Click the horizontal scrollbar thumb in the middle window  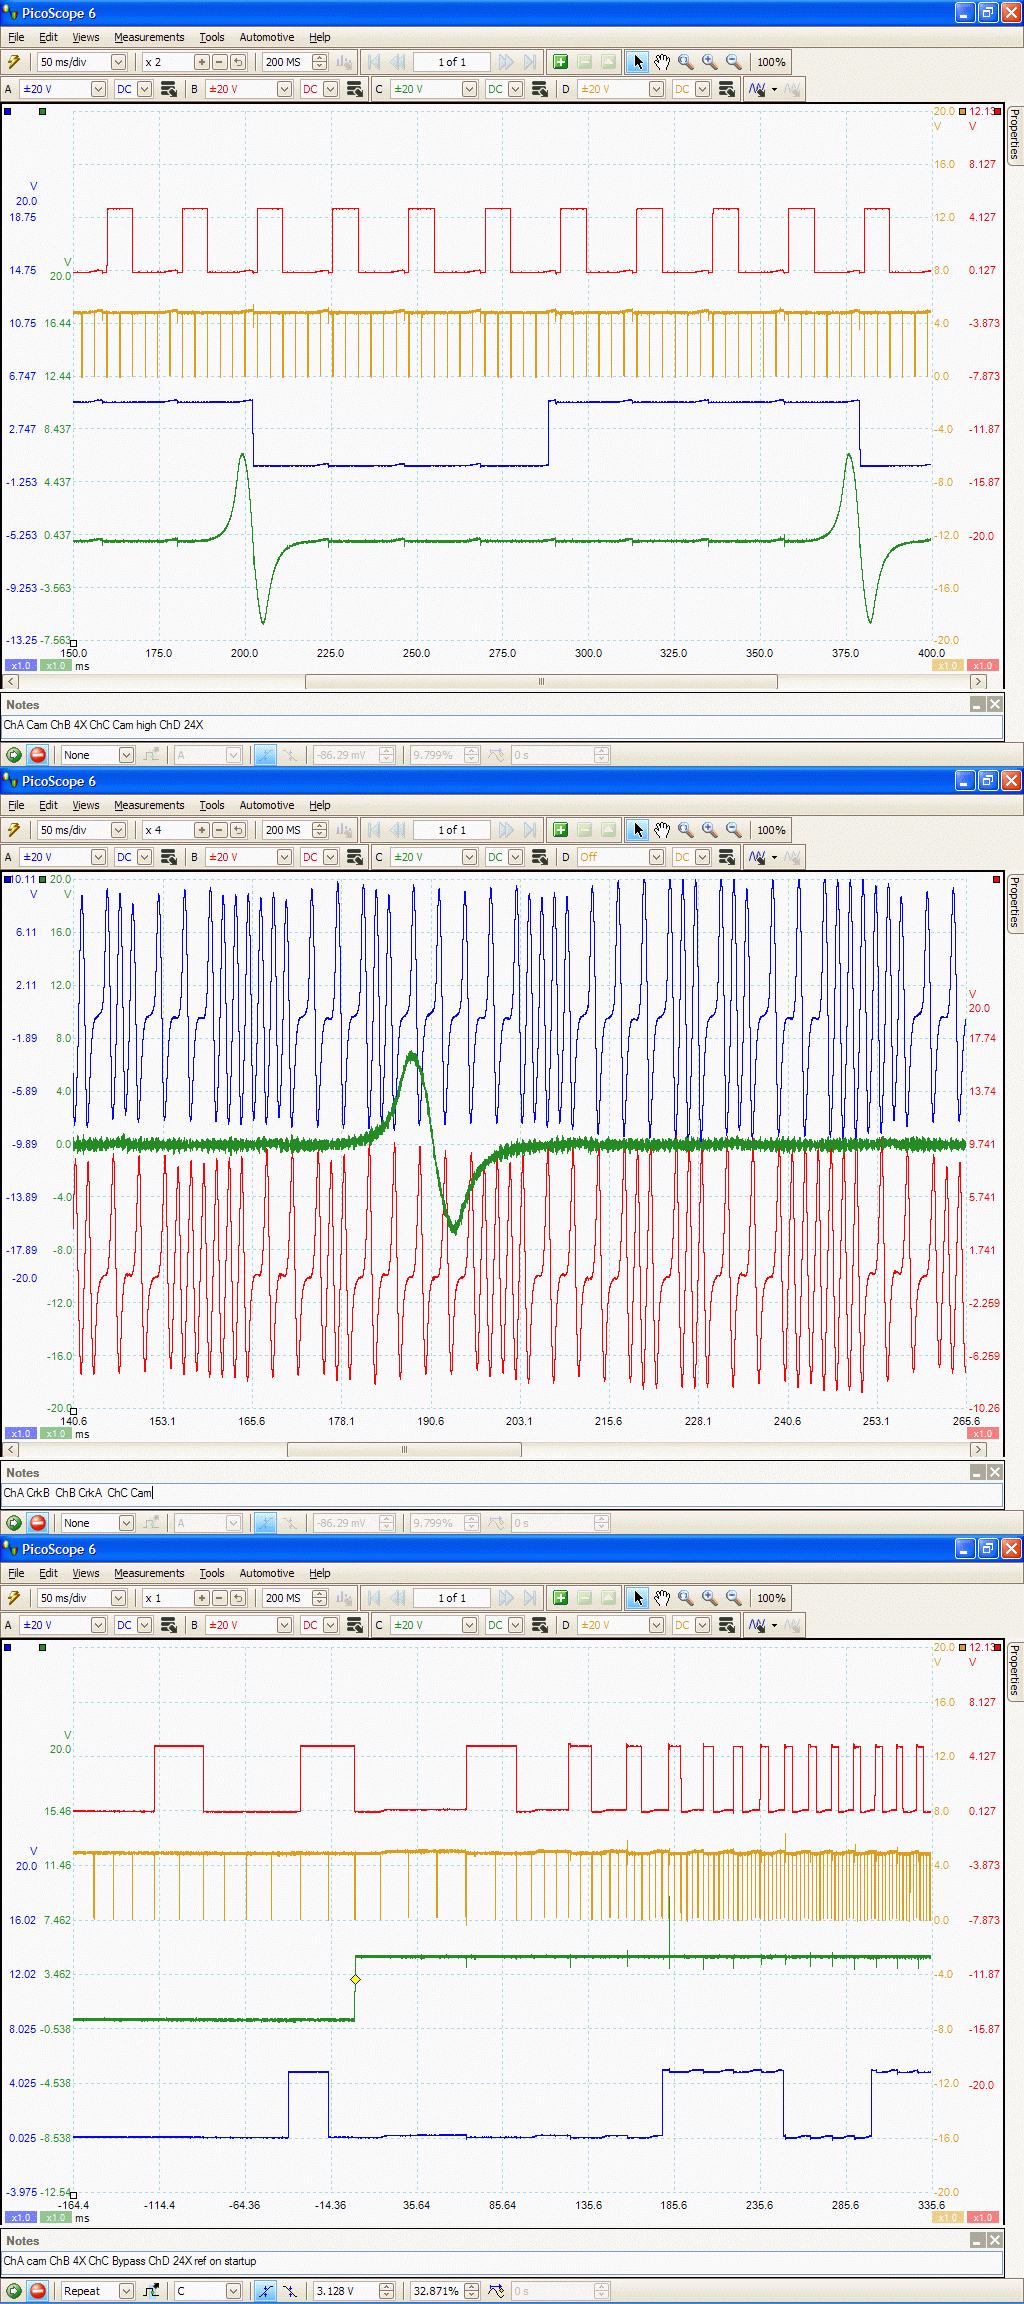(404, 1449)
